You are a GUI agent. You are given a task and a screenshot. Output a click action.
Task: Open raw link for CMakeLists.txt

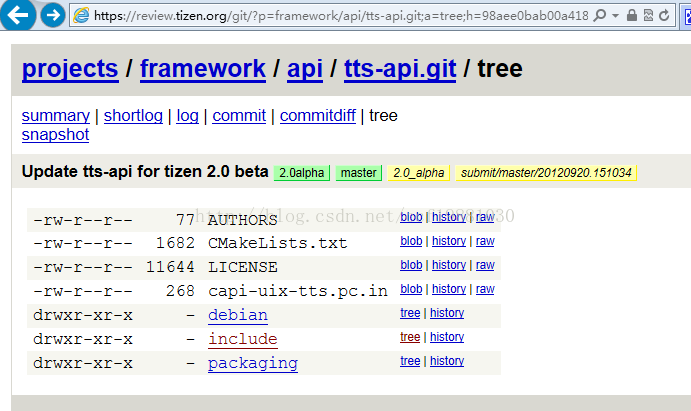tap(485, 241)
